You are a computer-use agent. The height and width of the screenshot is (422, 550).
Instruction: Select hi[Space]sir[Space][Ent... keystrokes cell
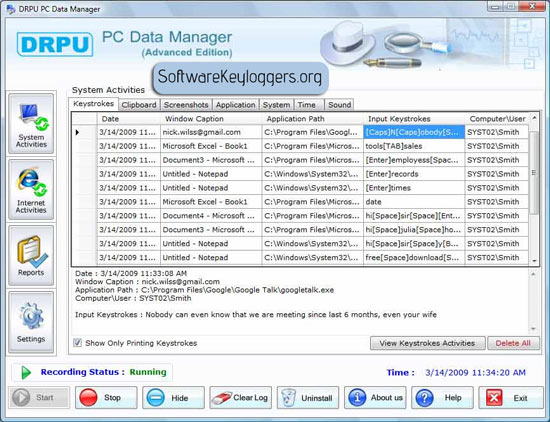click(414, 216)
